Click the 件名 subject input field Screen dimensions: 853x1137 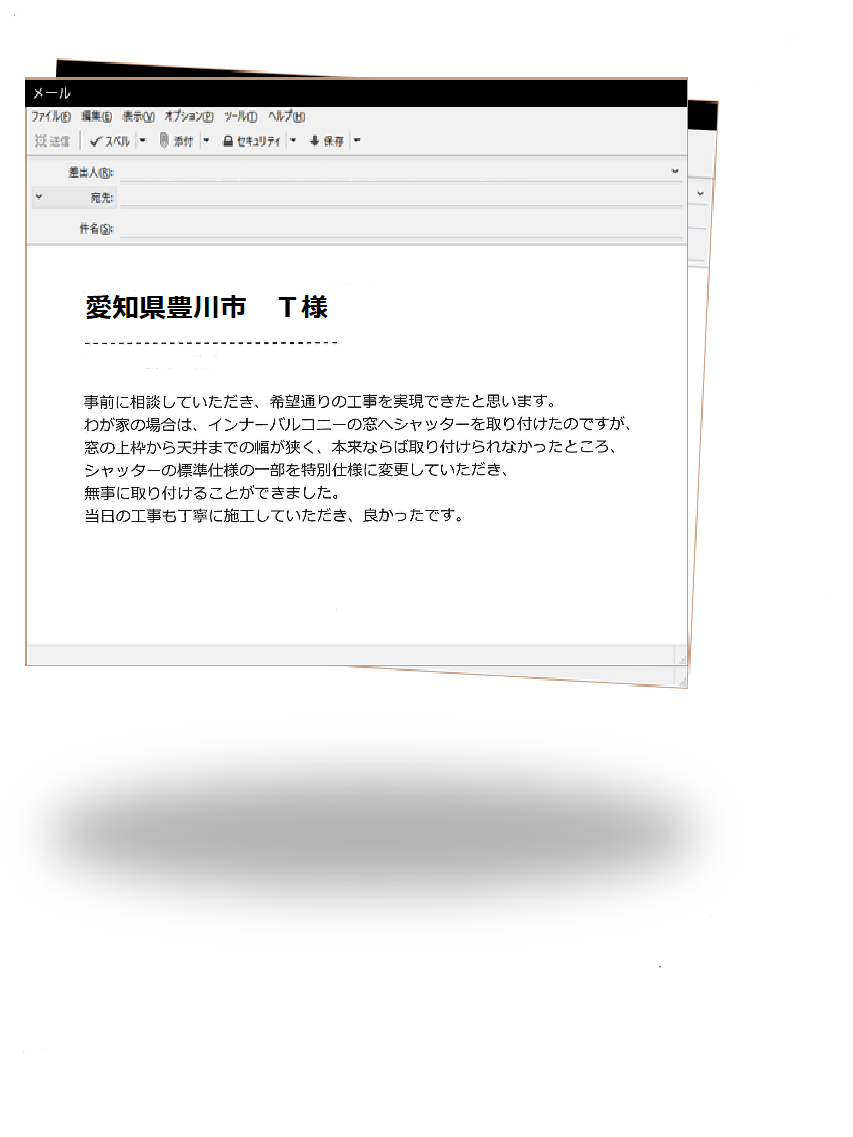coord(400,230)
